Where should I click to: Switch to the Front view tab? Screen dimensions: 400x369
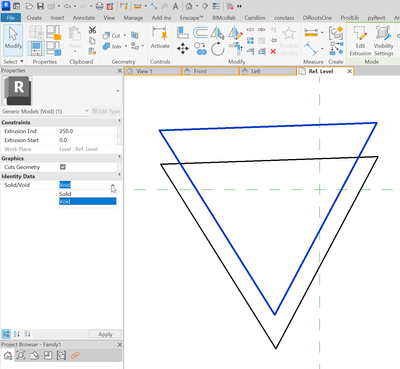(210, 71)
